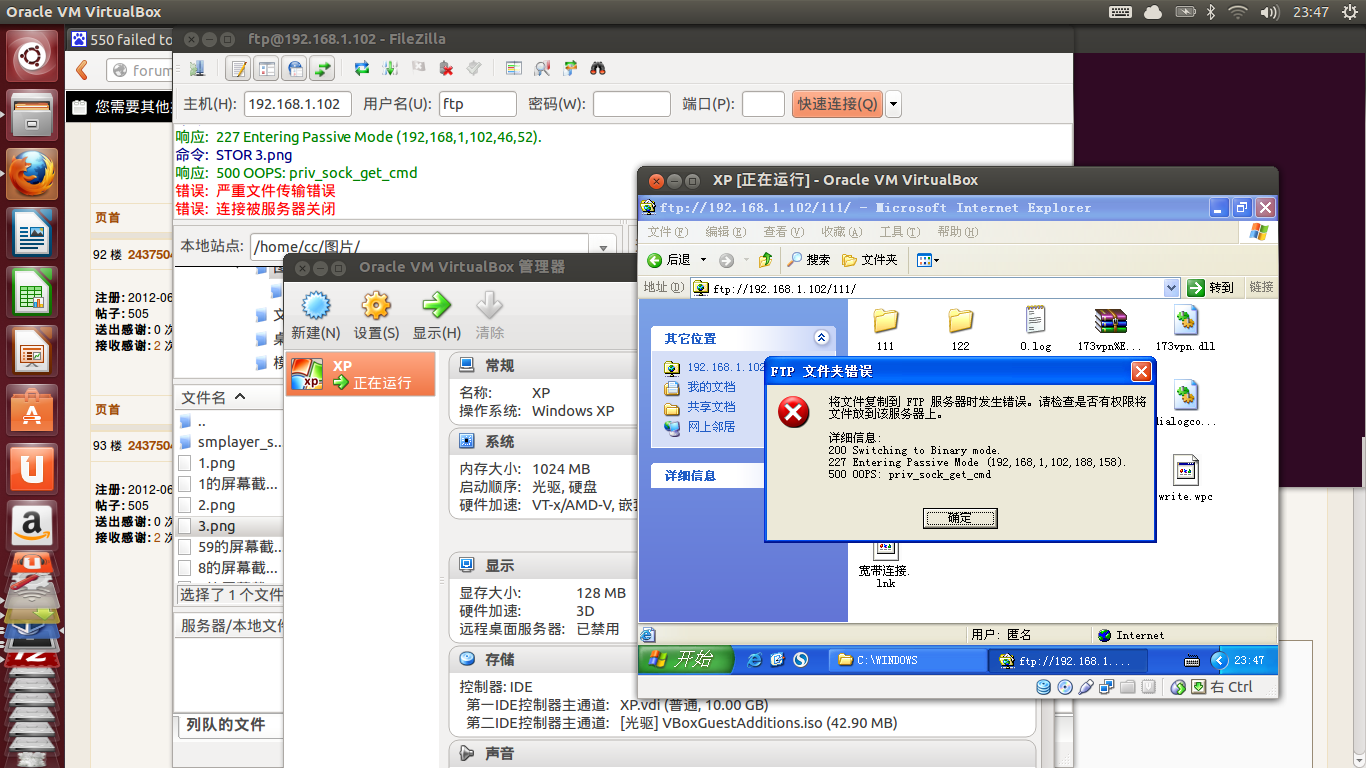Select the 173vpn.dll file icon
Viewport: 1366px width, 768px height.
1185,328
